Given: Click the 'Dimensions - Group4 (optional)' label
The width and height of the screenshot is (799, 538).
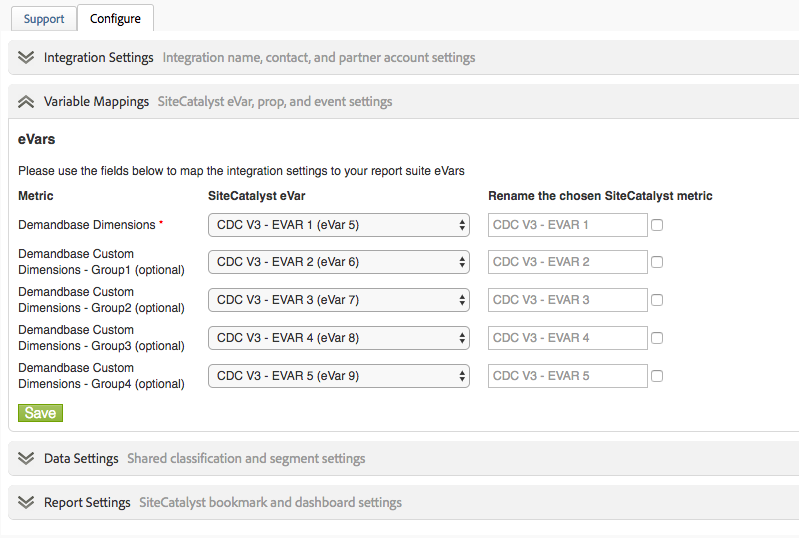Looking at the screenshot, I should tap(101, 384).
